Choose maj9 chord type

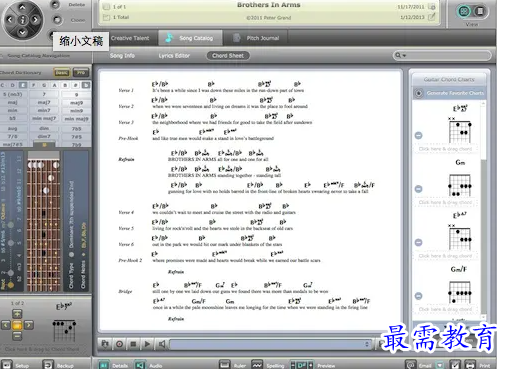[76, 102]
